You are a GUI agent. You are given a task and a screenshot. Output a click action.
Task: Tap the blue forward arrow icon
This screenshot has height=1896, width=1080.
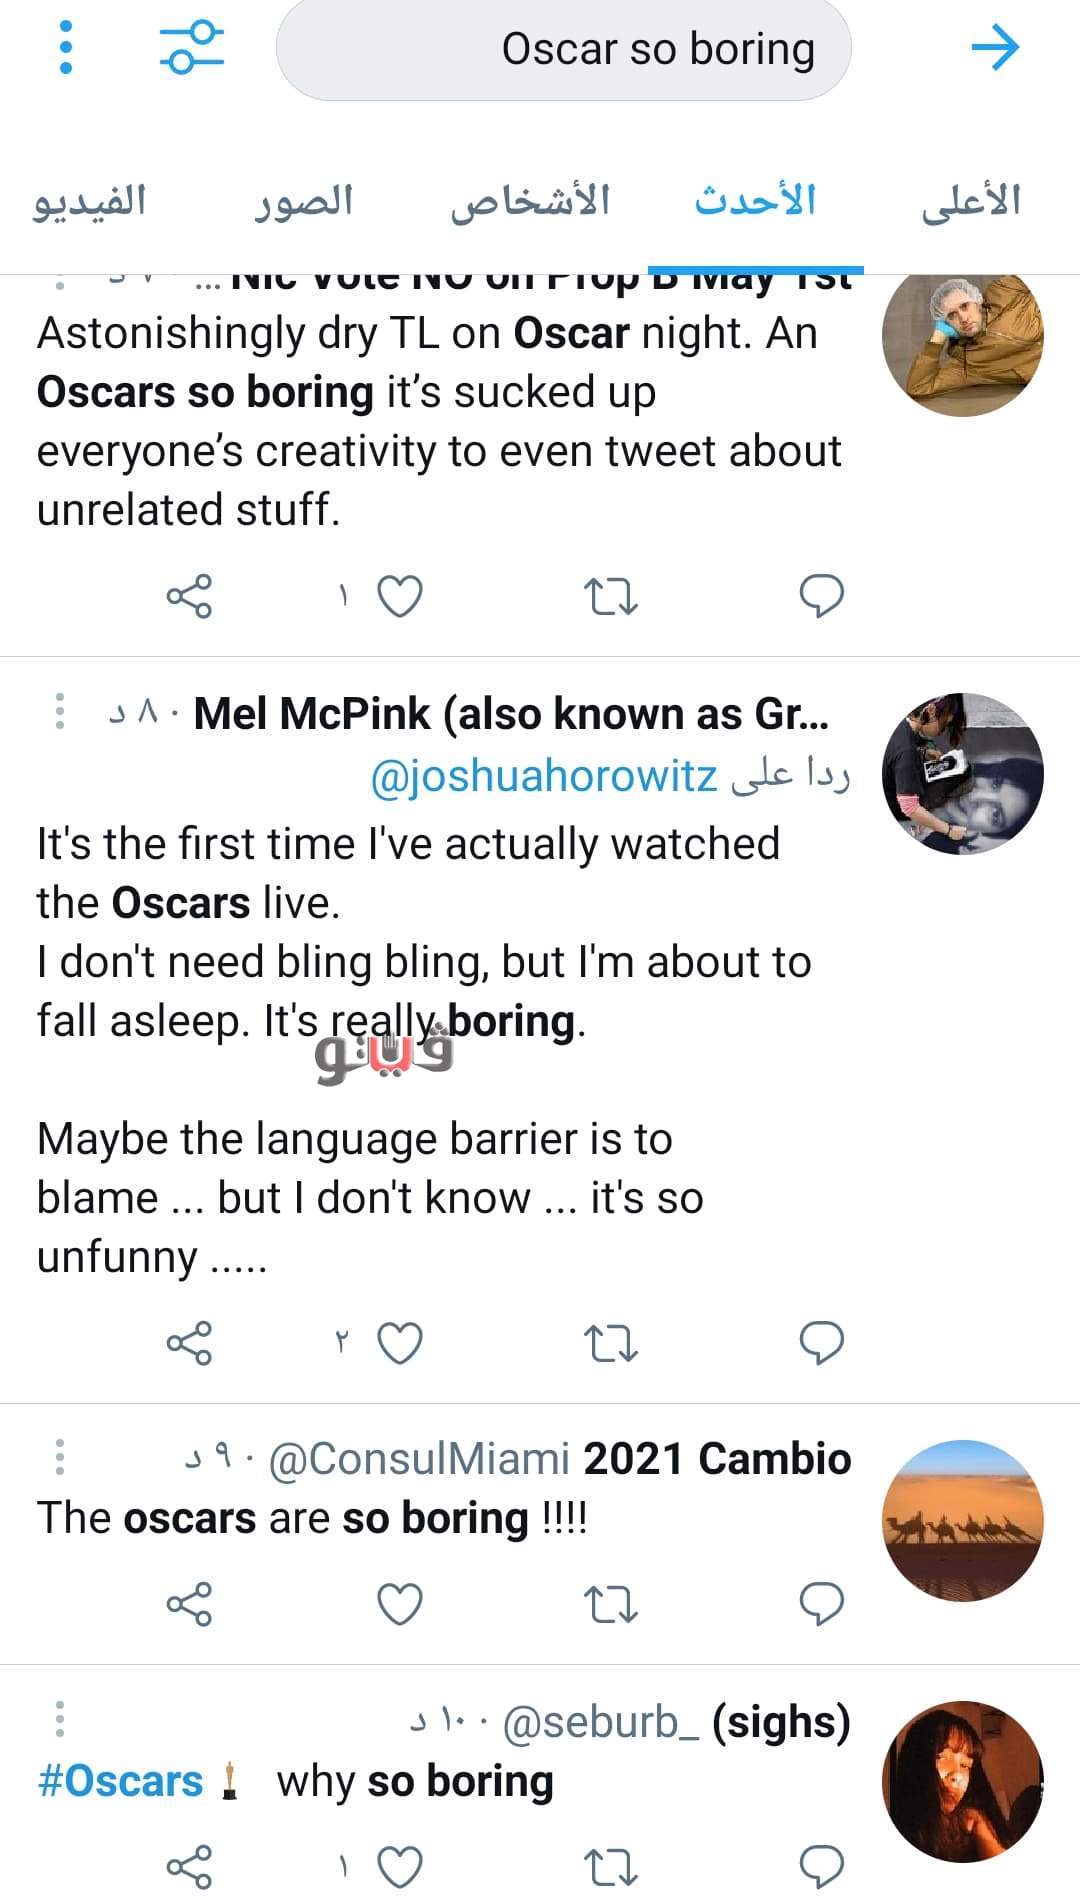(x=995, y=48)
